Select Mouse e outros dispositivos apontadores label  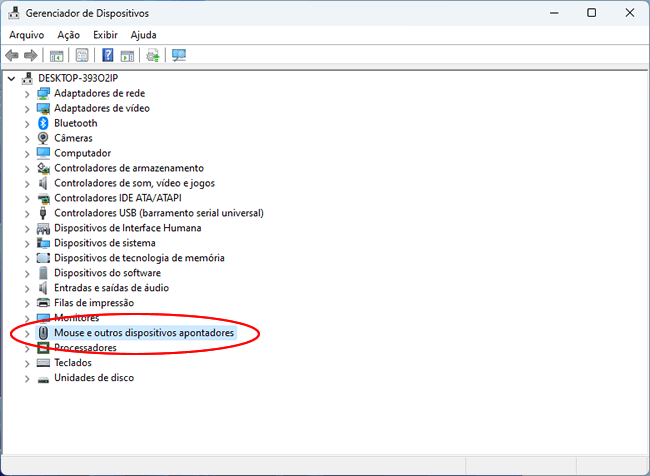tap(144, 333)
